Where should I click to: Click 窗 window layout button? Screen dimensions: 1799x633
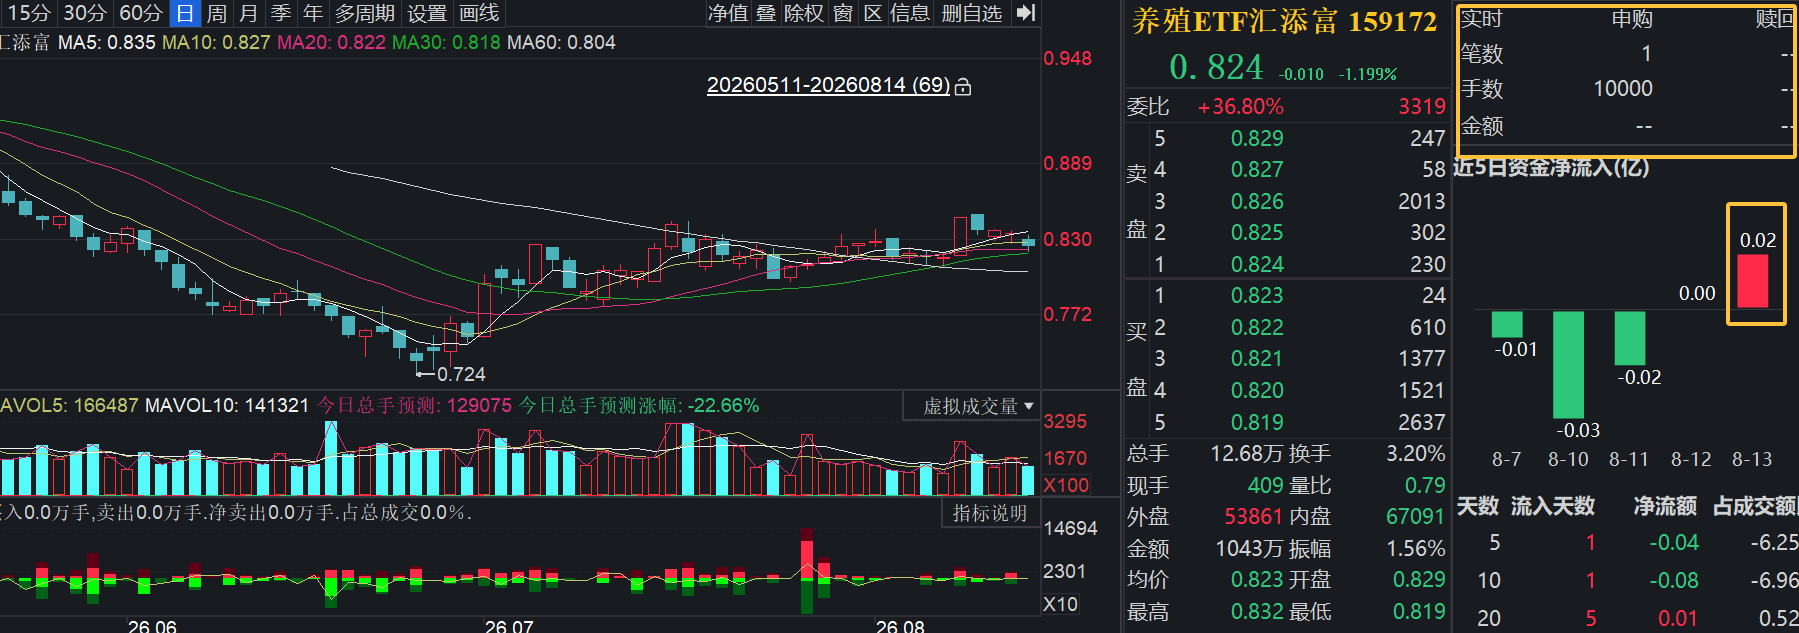(843, 13)
